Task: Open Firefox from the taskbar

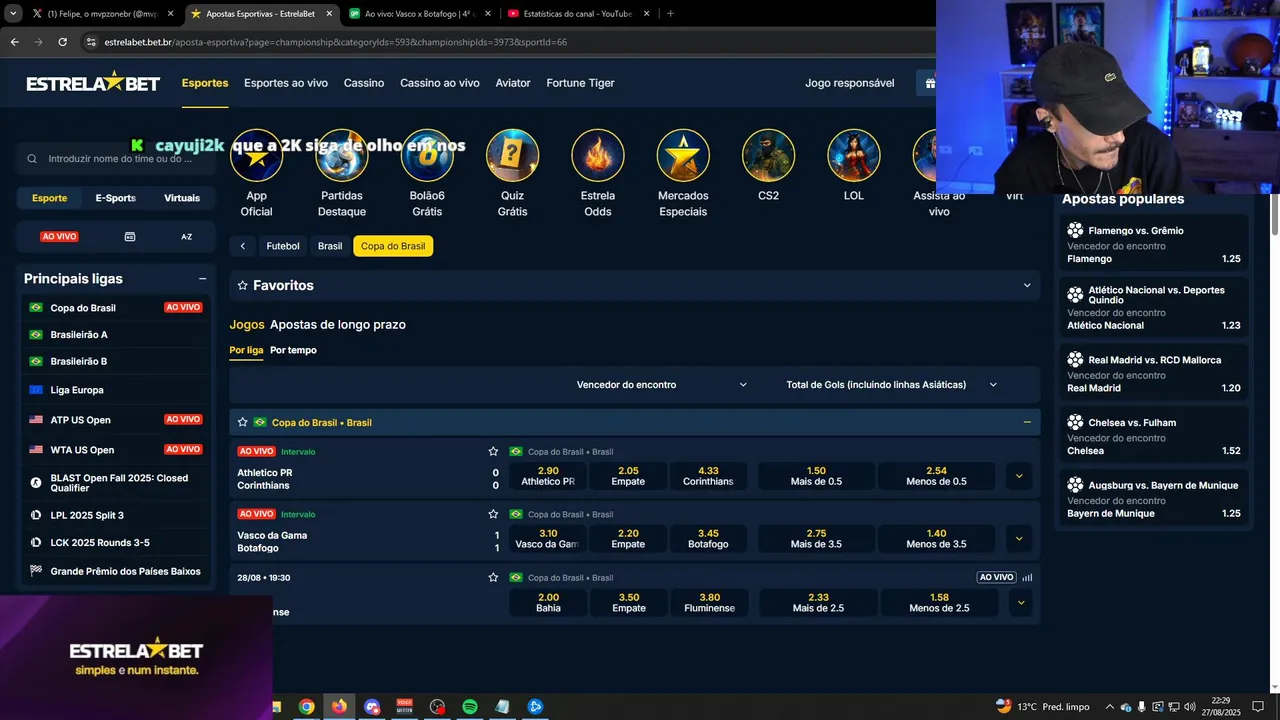Action: coord(339,707)
